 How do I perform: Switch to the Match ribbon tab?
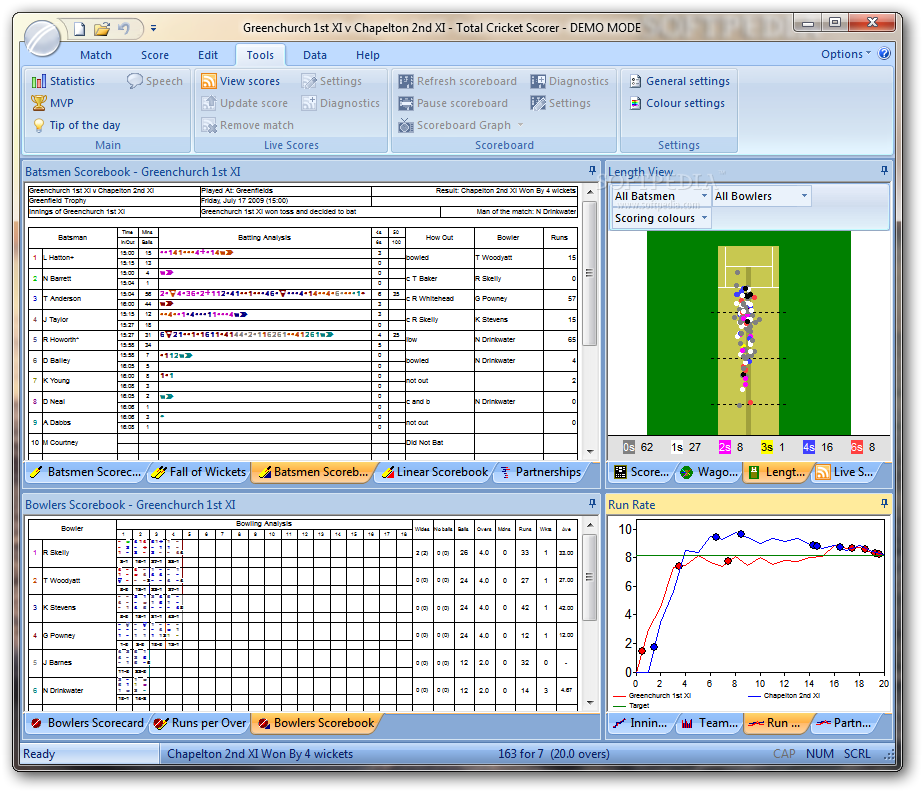[96, 55]
